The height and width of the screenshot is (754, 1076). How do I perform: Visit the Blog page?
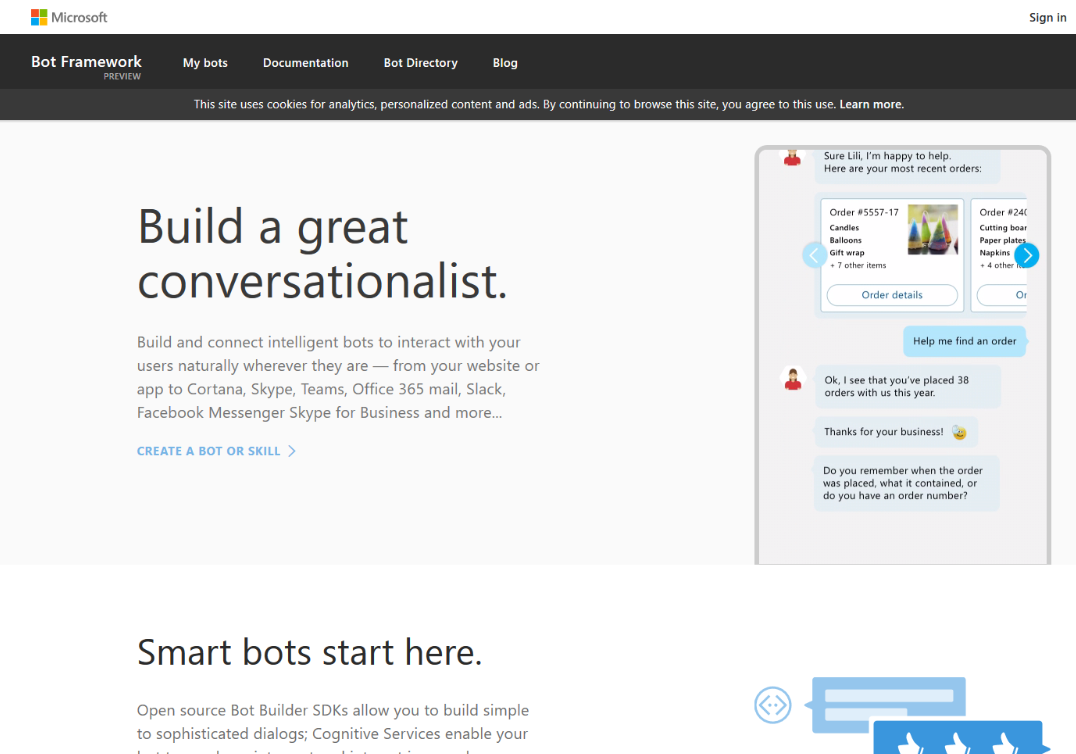point(505,62)
